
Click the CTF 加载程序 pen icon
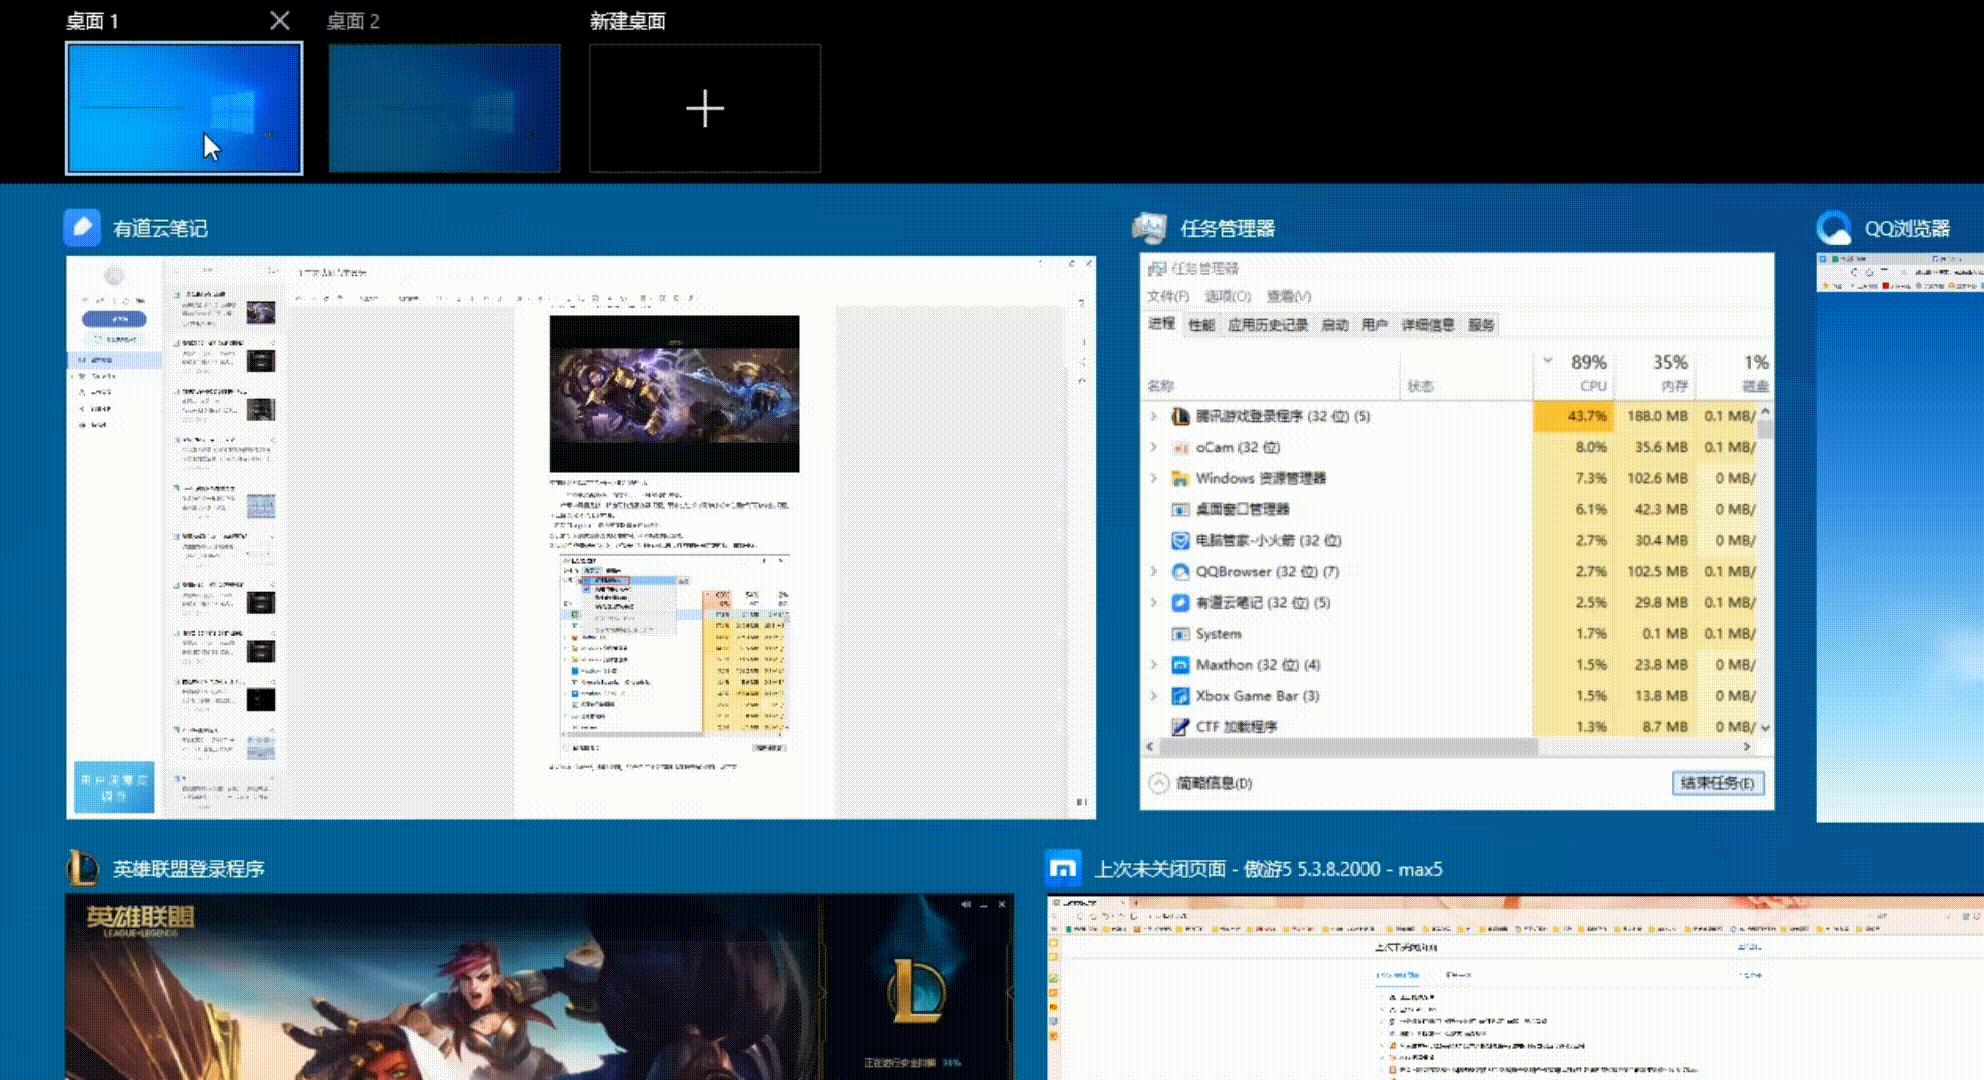[1180, 727]
